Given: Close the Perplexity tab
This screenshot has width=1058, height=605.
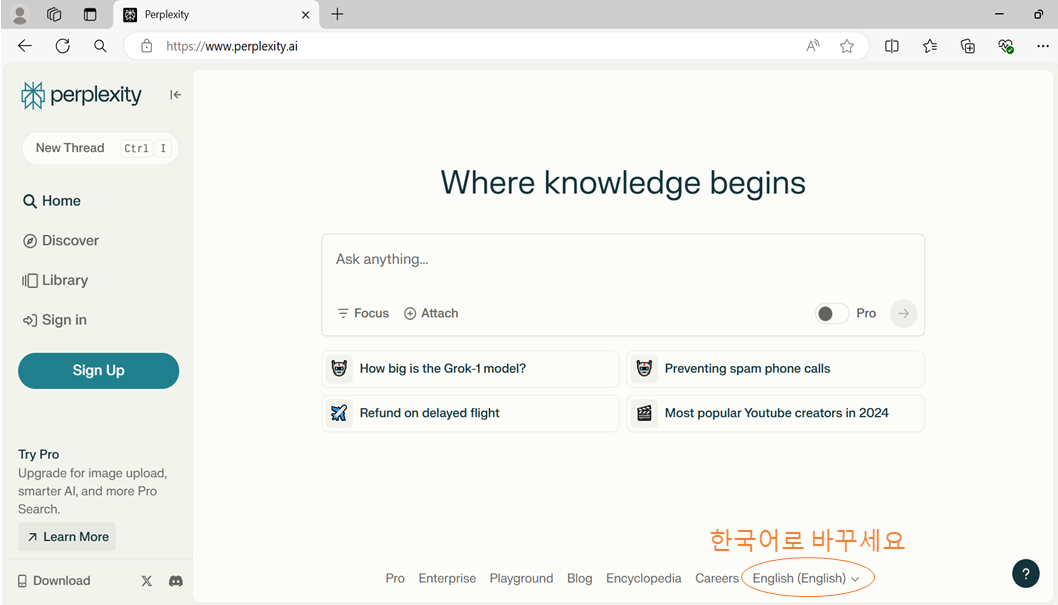Looking at the screenshot, I should tap(305, 15).
